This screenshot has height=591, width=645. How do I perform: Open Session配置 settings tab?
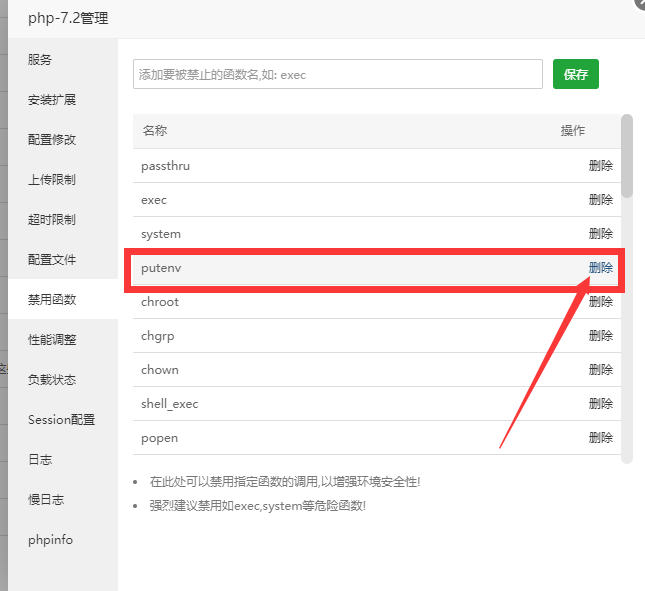tap(62, 420)
